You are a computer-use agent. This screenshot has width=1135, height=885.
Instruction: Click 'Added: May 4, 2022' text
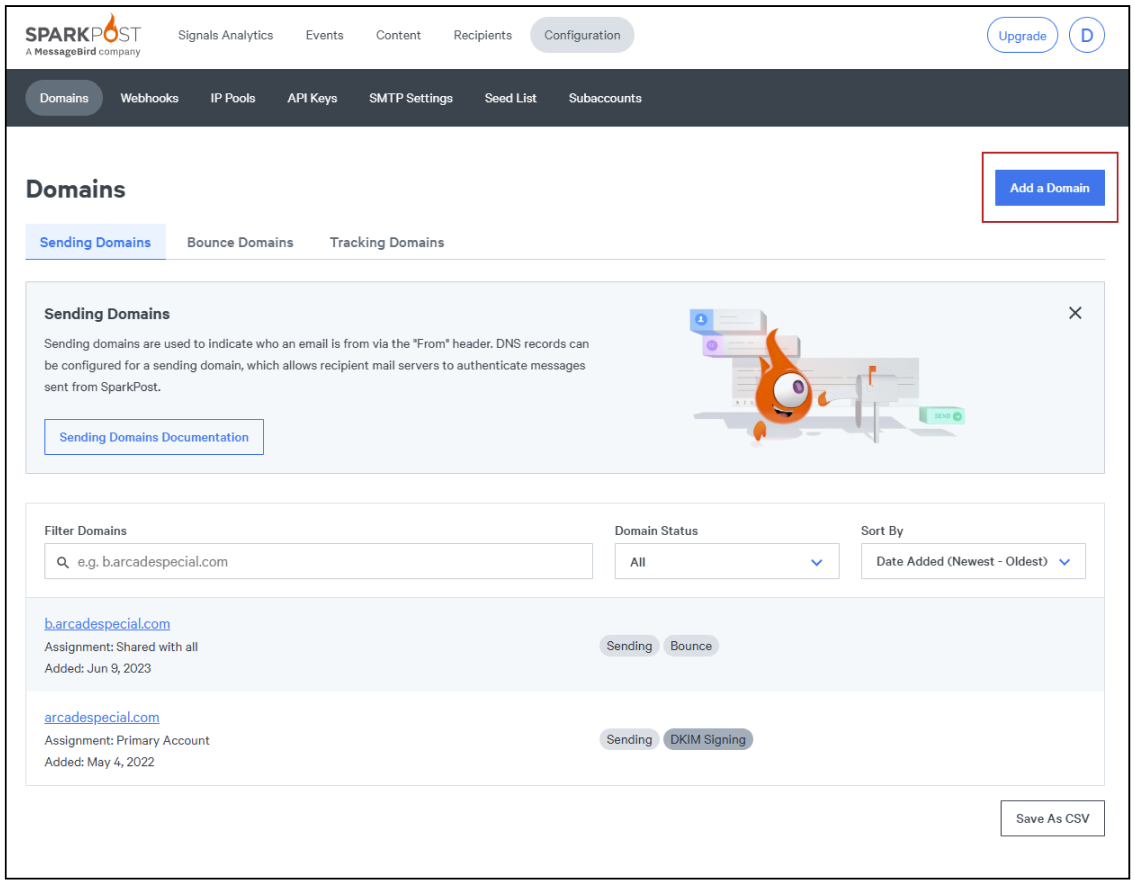point(99,762)
